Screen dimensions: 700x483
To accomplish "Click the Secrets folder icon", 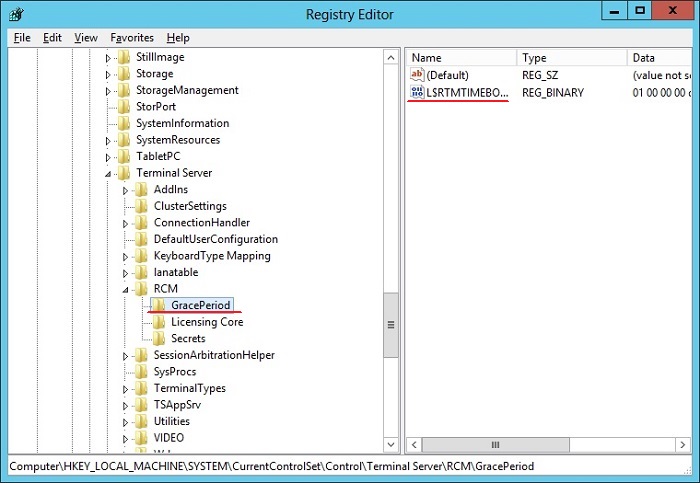I will (x=159, y=338).
